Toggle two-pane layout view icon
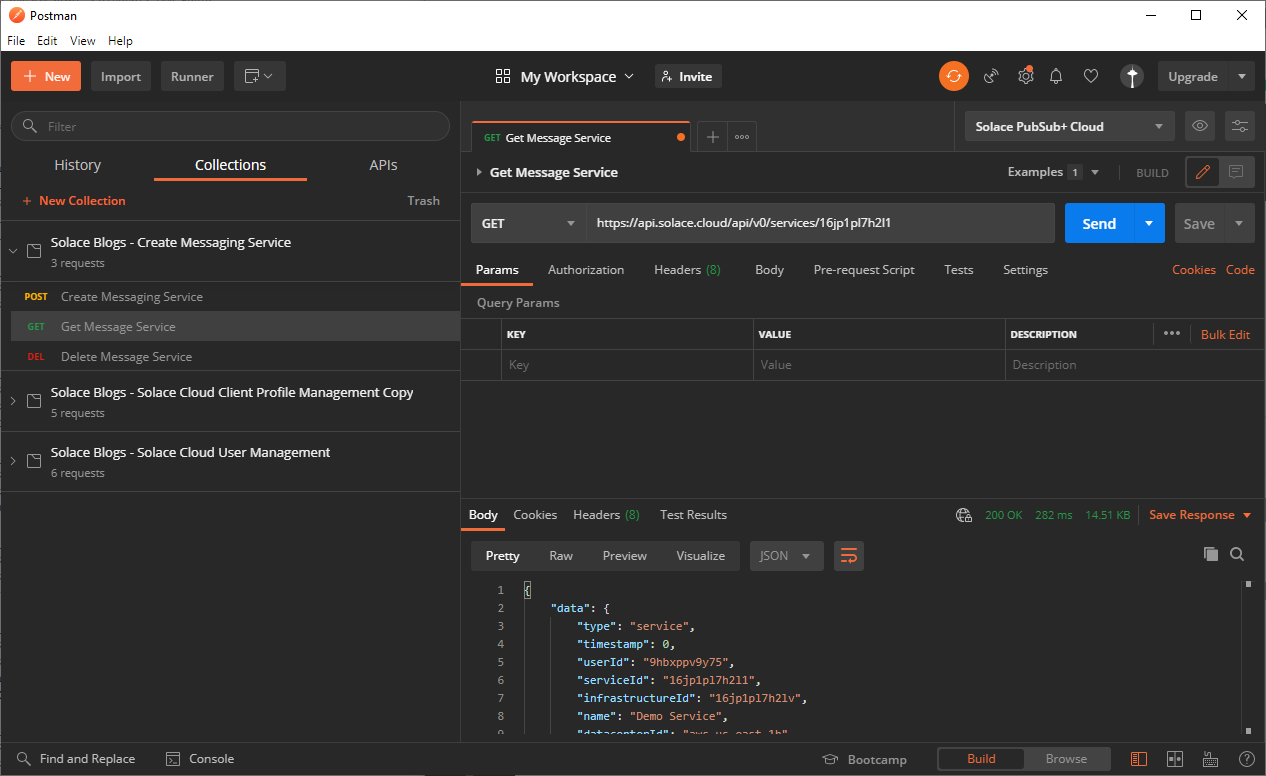The image size is (1266, 776). tap(1175, 759)
